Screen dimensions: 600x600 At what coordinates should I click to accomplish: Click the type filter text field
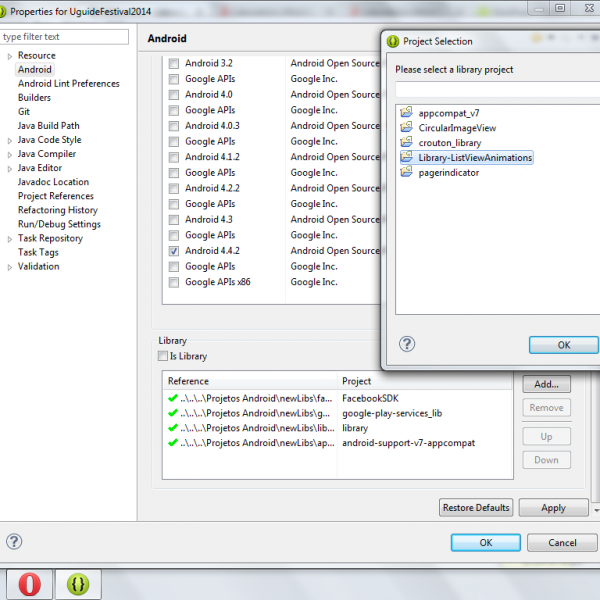pos(64,37)
